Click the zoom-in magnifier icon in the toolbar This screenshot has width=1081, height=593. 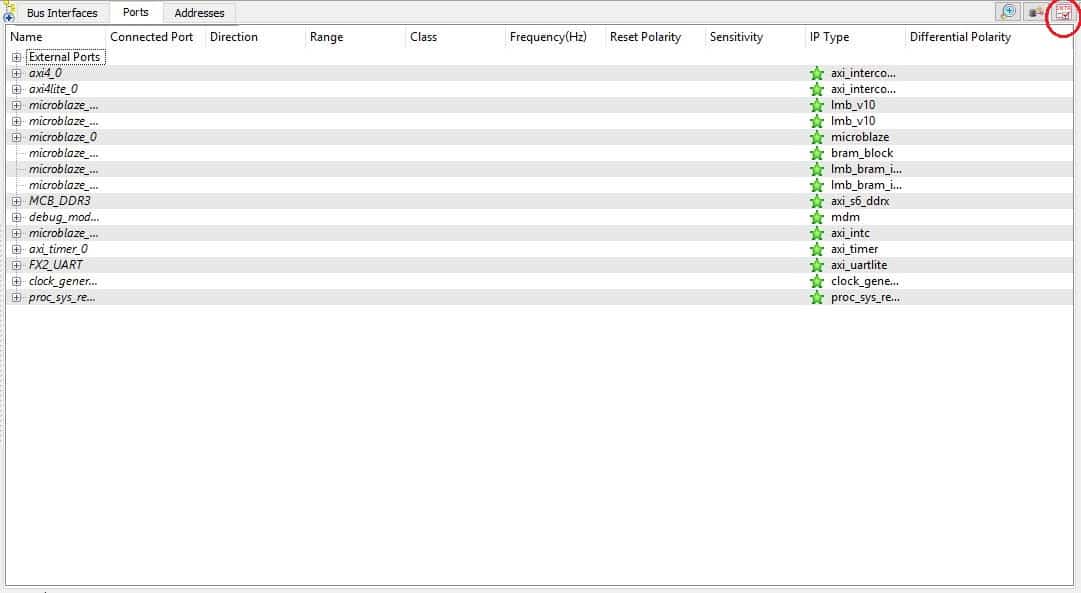pos(1008,12)
